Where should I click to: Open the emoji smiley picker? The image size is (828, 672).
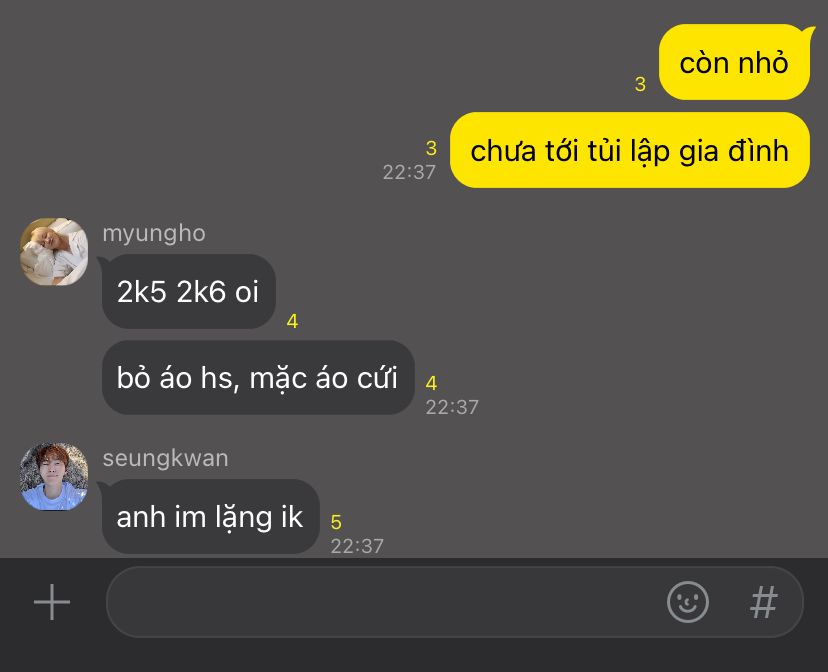[x=688, y=602]
